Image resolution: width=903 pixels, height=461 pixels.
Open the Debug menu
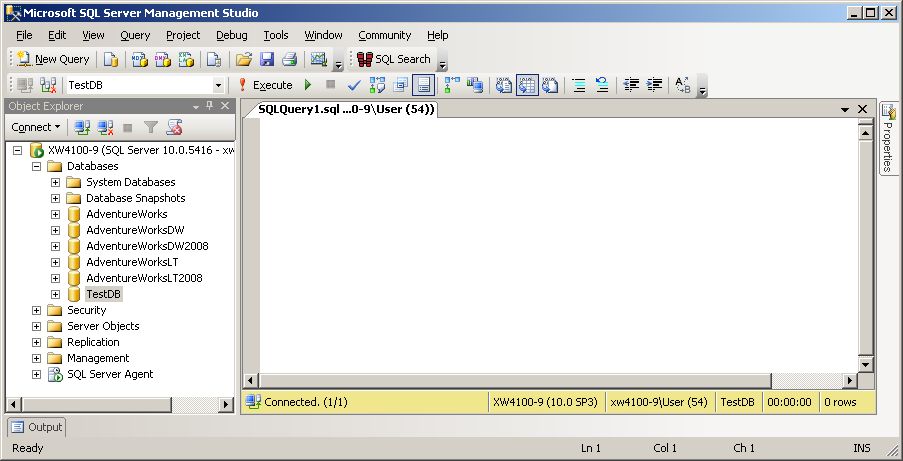232,35
